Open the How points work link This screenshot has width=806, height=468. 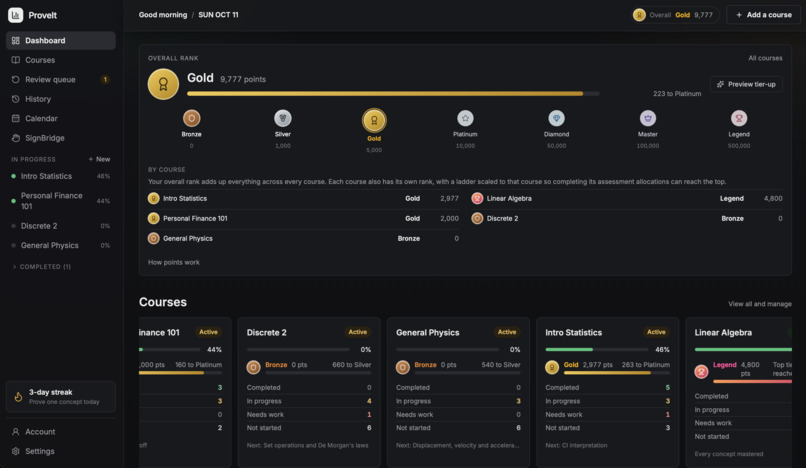(174, 262)
